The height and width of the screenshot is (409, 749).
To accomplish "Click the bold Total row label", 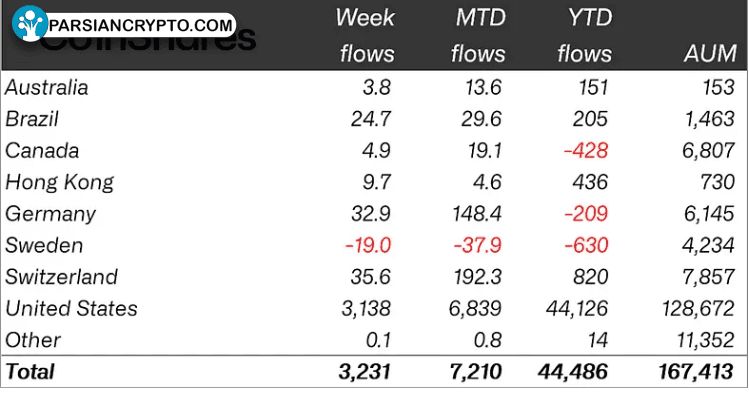I will (x=30, y=372).
